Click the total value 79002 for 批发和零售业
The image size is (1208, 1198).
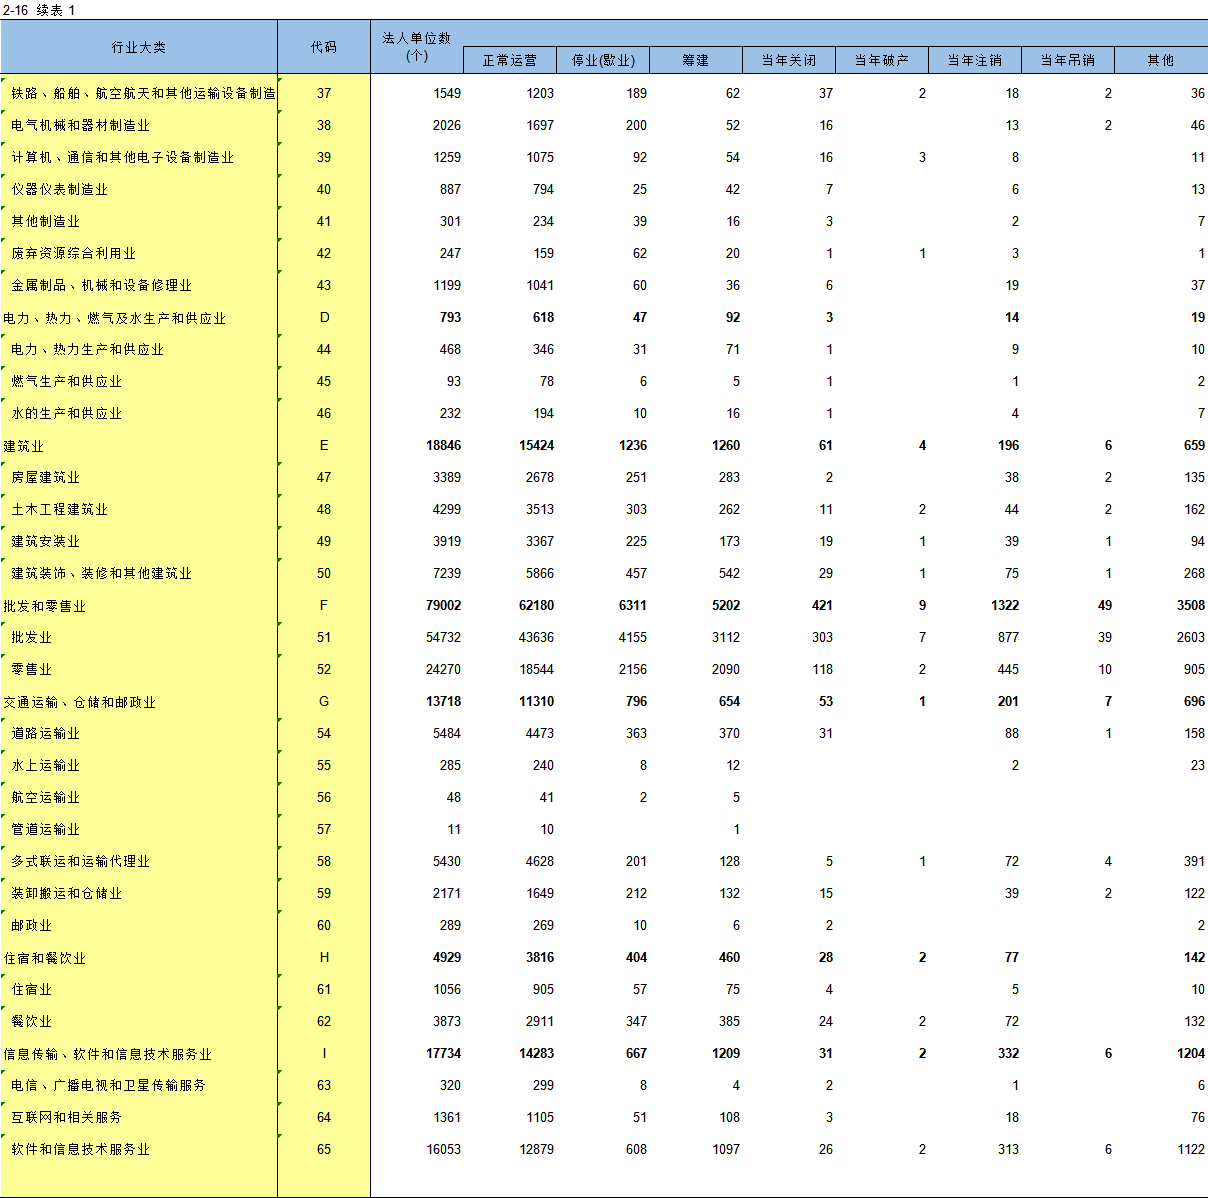pos(443,605)
